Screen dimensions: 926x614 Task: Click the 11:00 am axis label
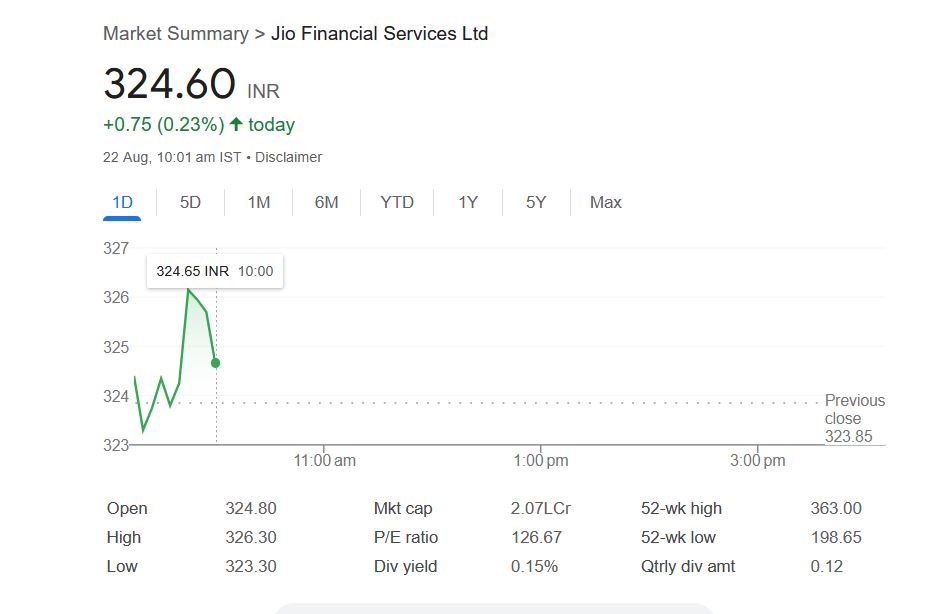[x=324, y=461]
